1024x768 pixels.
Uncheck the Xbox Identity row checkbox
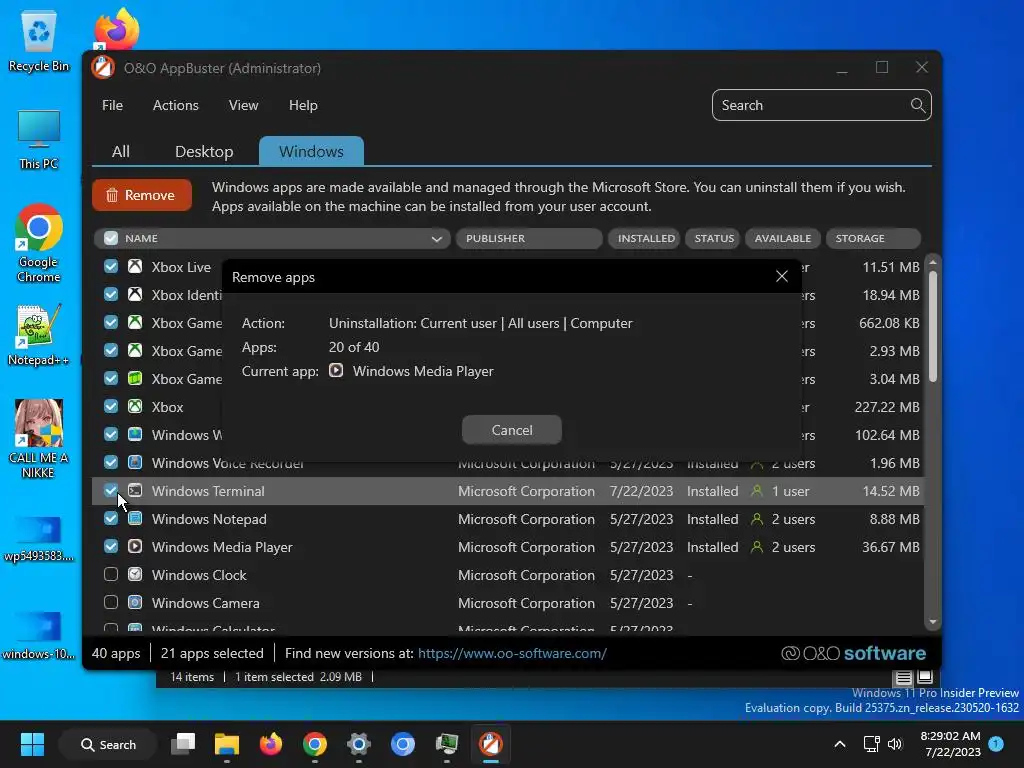pyautogui.click(x=111, y=295)
